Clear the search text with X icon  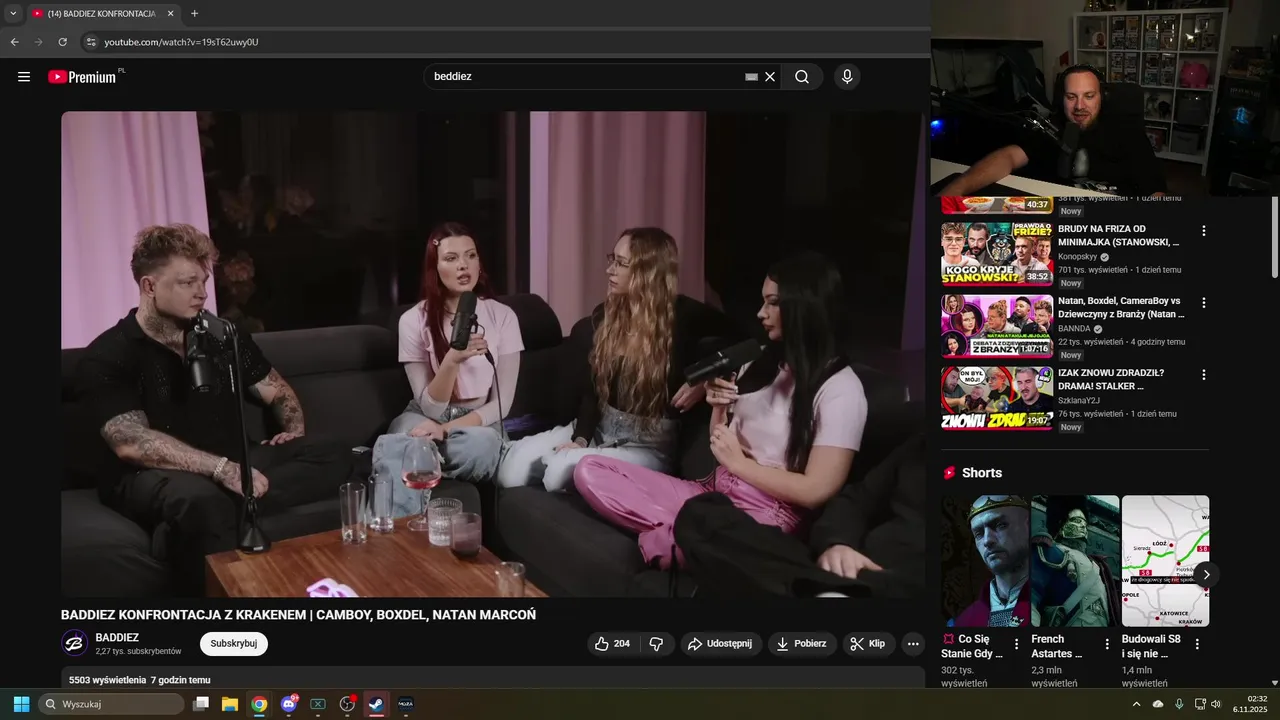click(770, 77)
